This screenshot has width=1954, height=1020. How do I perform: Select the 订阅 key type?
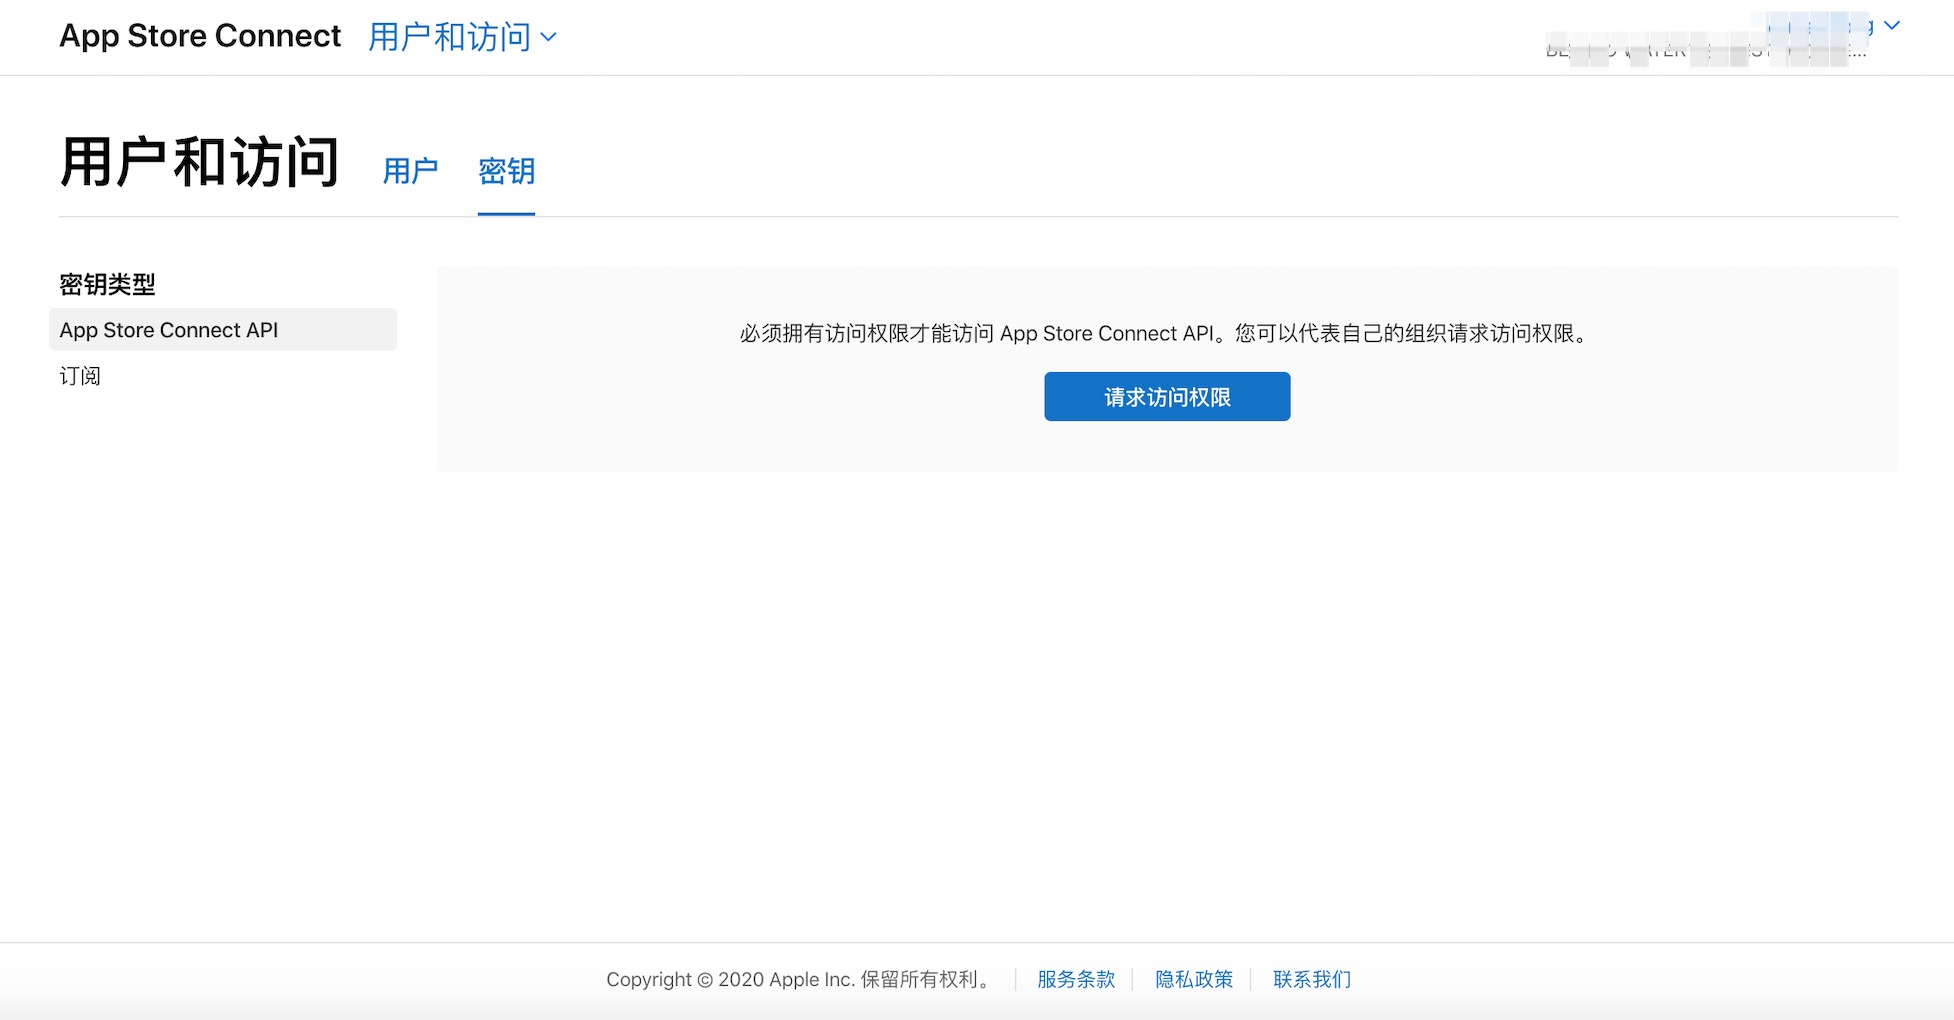[80, 376]
